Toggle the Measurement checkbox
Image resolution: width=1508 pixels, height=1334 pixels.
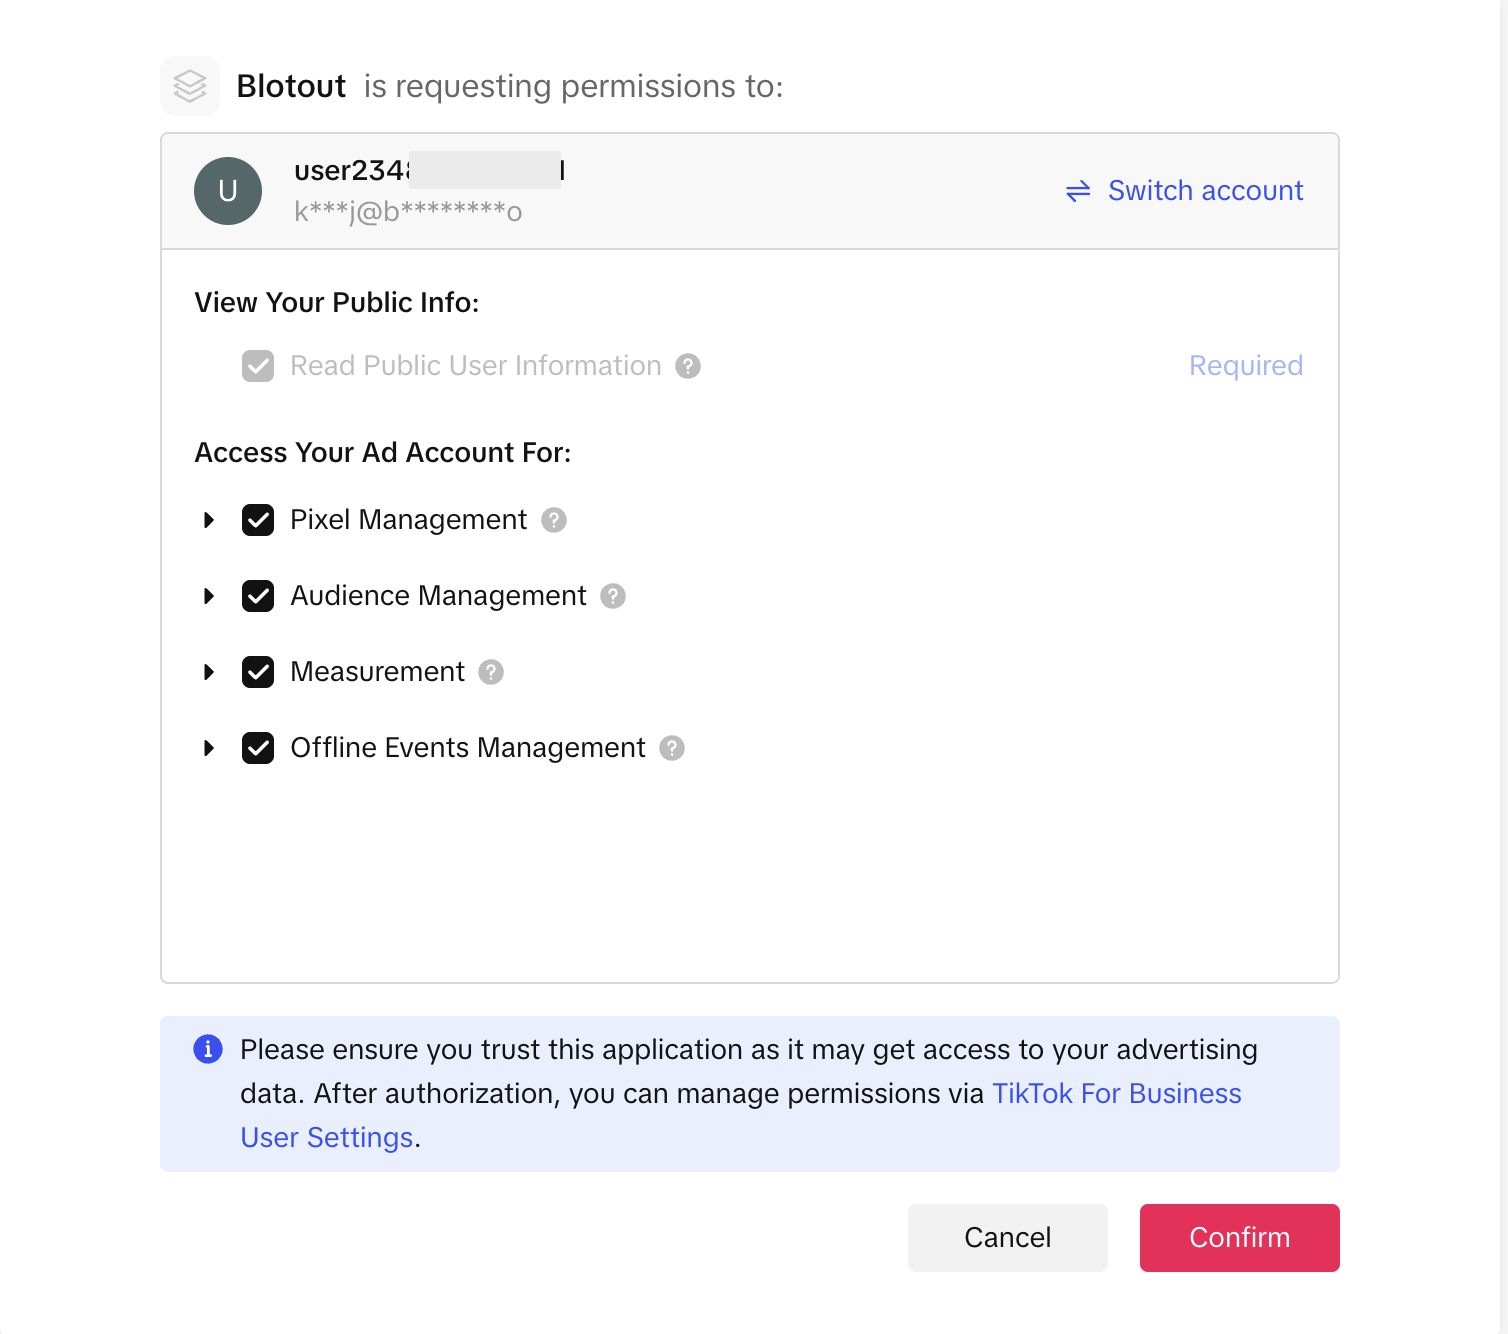(x=258, y=672)
